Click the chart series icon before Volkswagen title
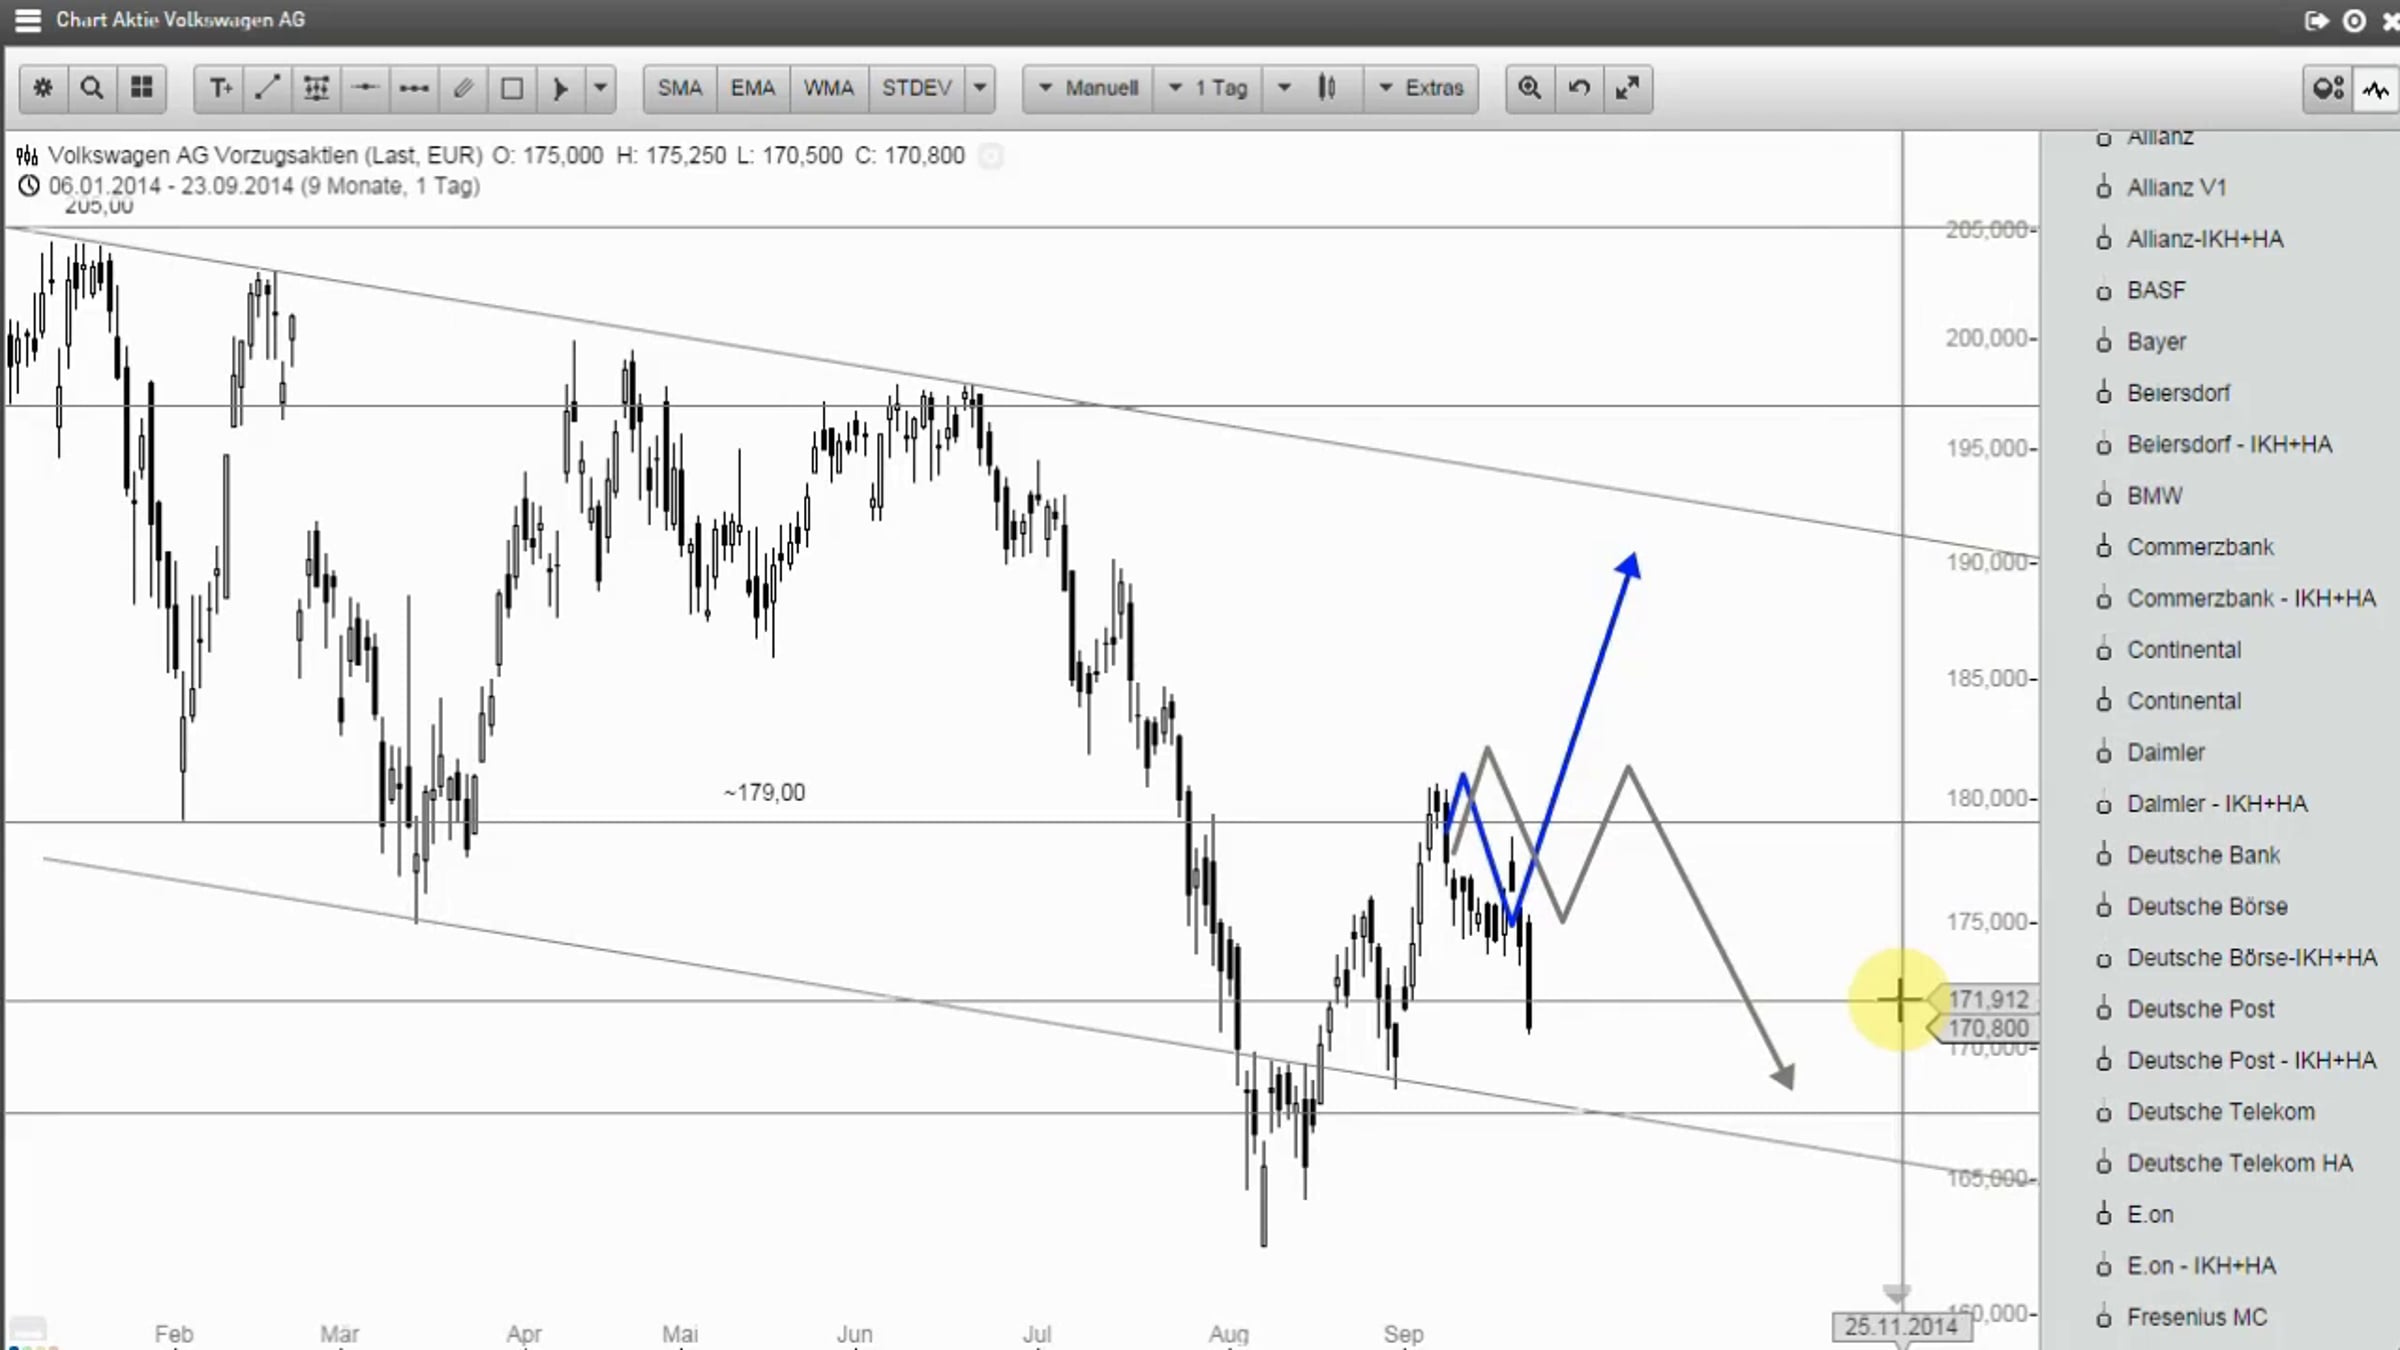This screenshot has height=1350, width=2400. click(x=27, y=156)
